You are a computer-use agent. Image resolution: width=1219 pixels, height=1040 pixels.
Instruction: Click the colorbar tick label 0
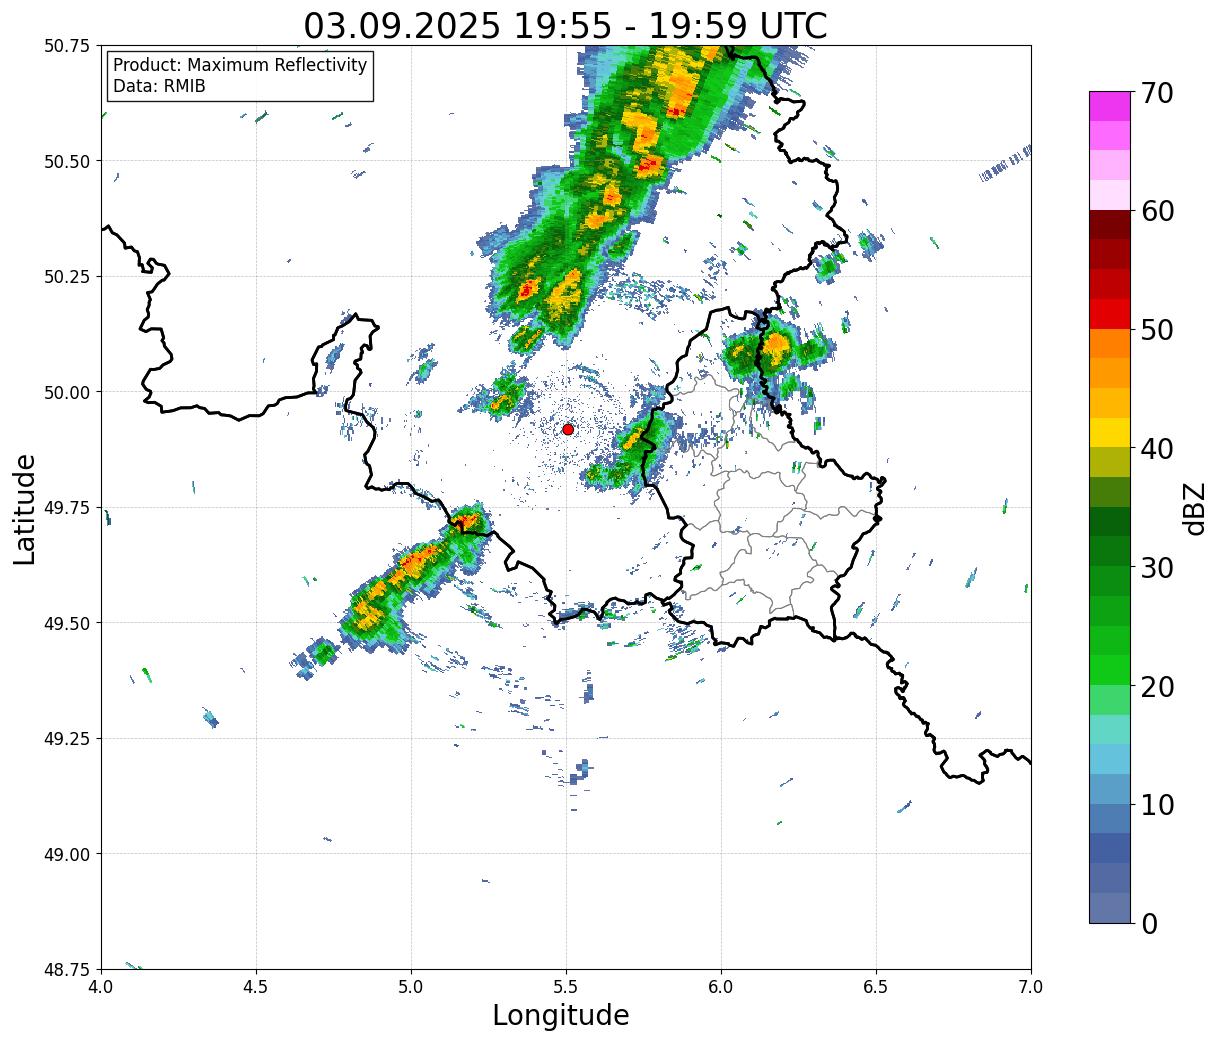click(1149, 924)
